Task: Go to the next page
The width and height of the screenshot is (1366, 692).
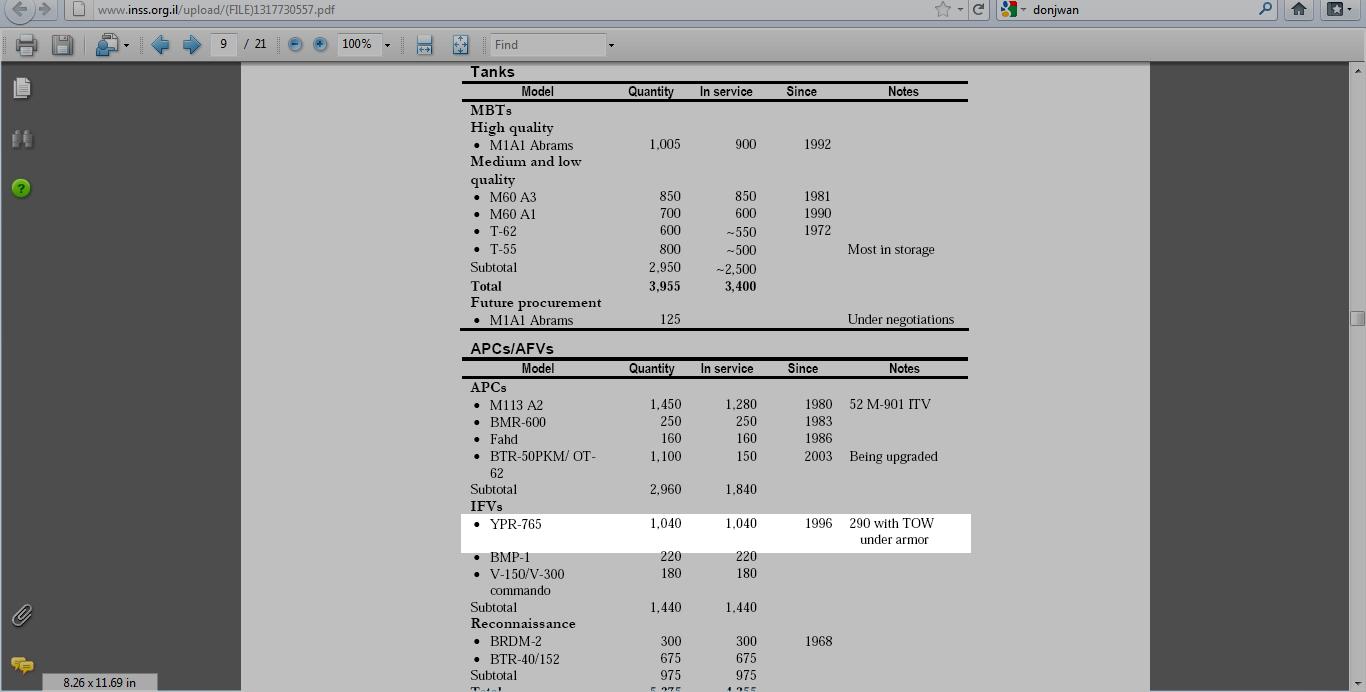Action: point(191,45)
